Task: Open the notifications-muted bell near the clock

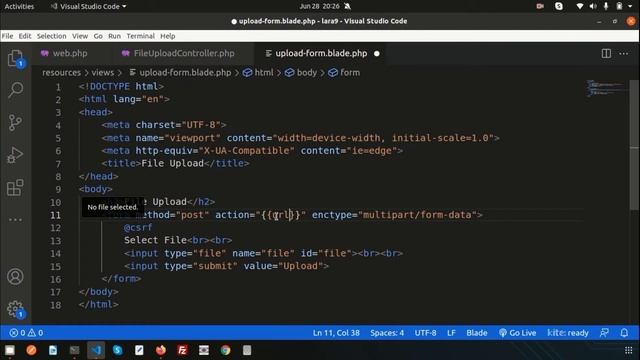Action: point(347,6)
